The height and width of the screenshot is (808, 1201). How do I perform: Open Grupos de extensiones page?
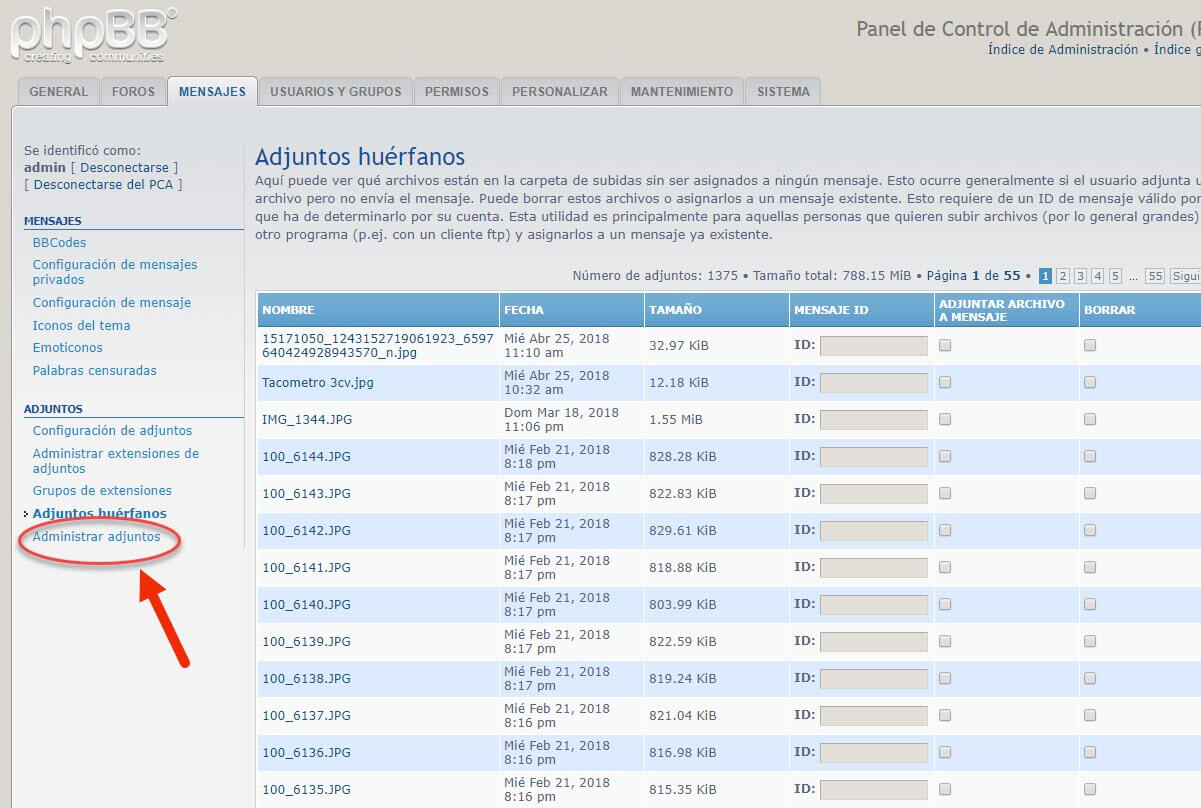click(x=102, y=490)
